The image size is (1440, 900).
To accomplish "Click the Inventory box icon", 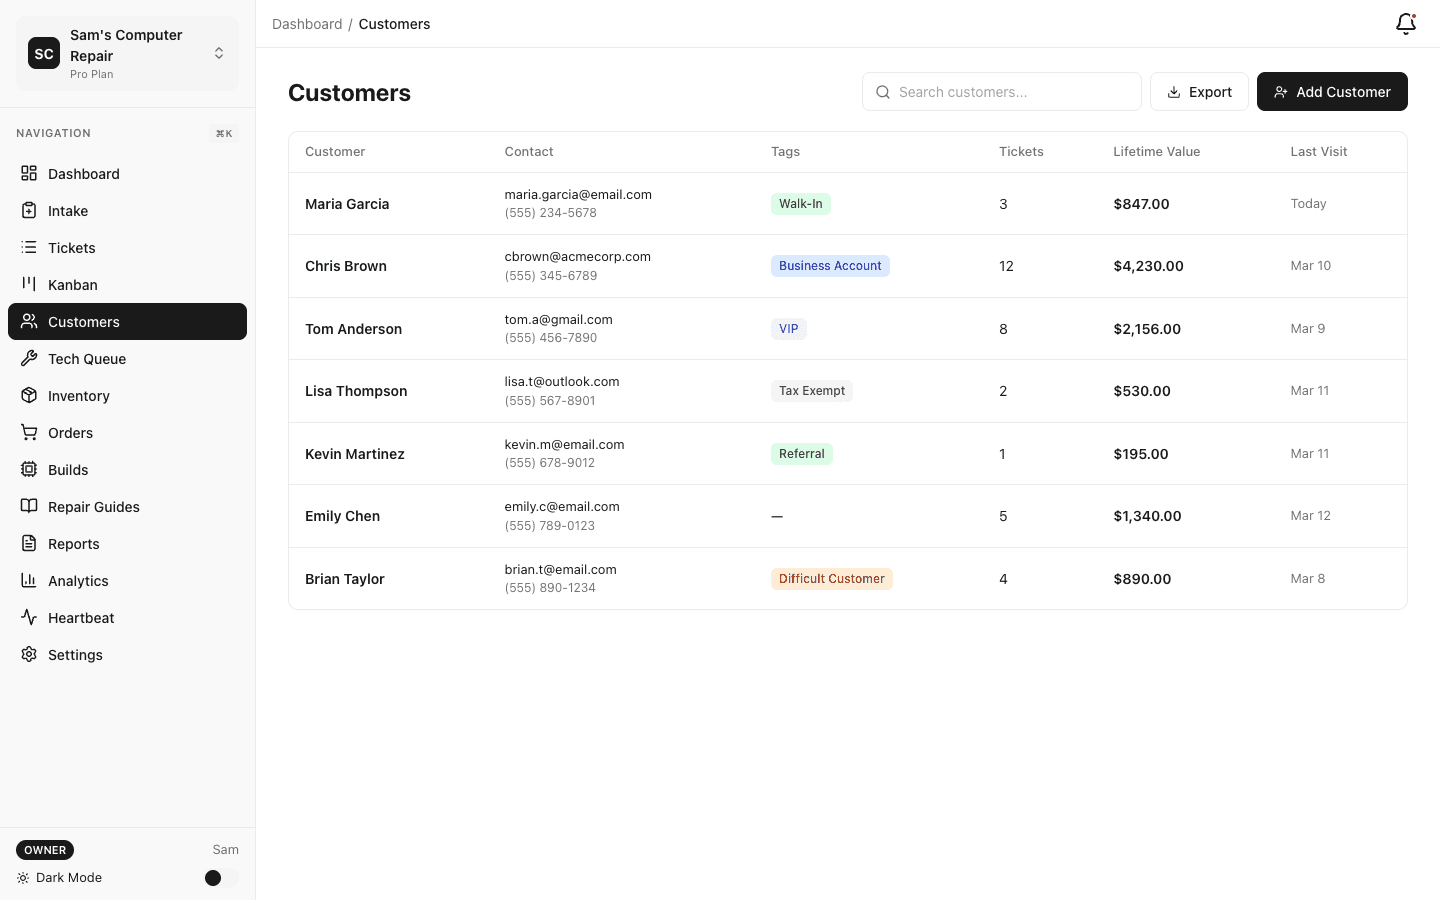I will pos(30,395).
